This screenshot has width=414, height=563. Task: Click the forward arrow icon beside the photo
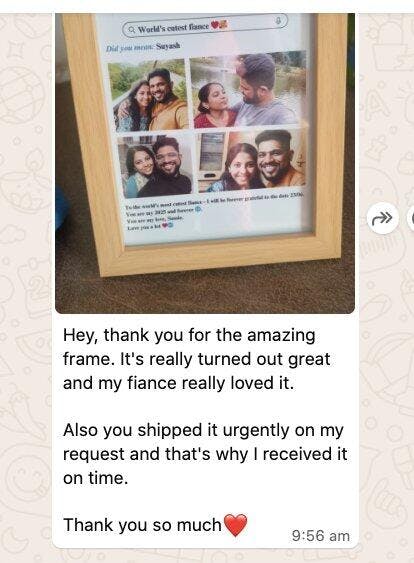click(383, 218)
